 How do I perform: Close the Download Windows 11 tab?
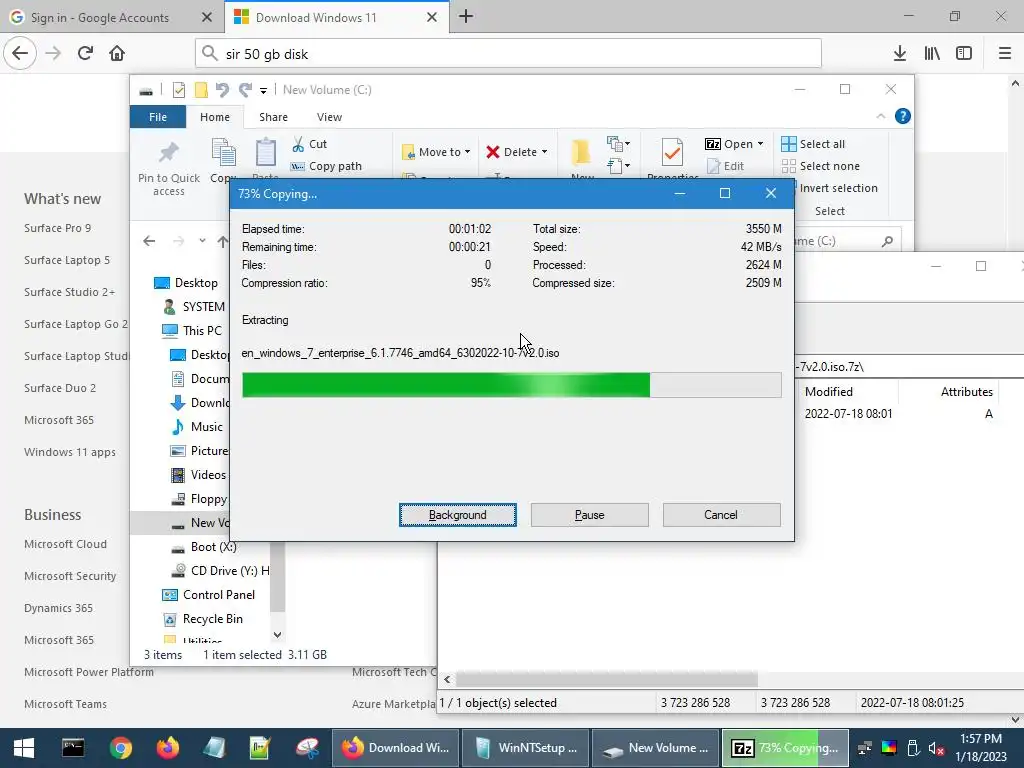pyautogui.click(x=432, y=17)
